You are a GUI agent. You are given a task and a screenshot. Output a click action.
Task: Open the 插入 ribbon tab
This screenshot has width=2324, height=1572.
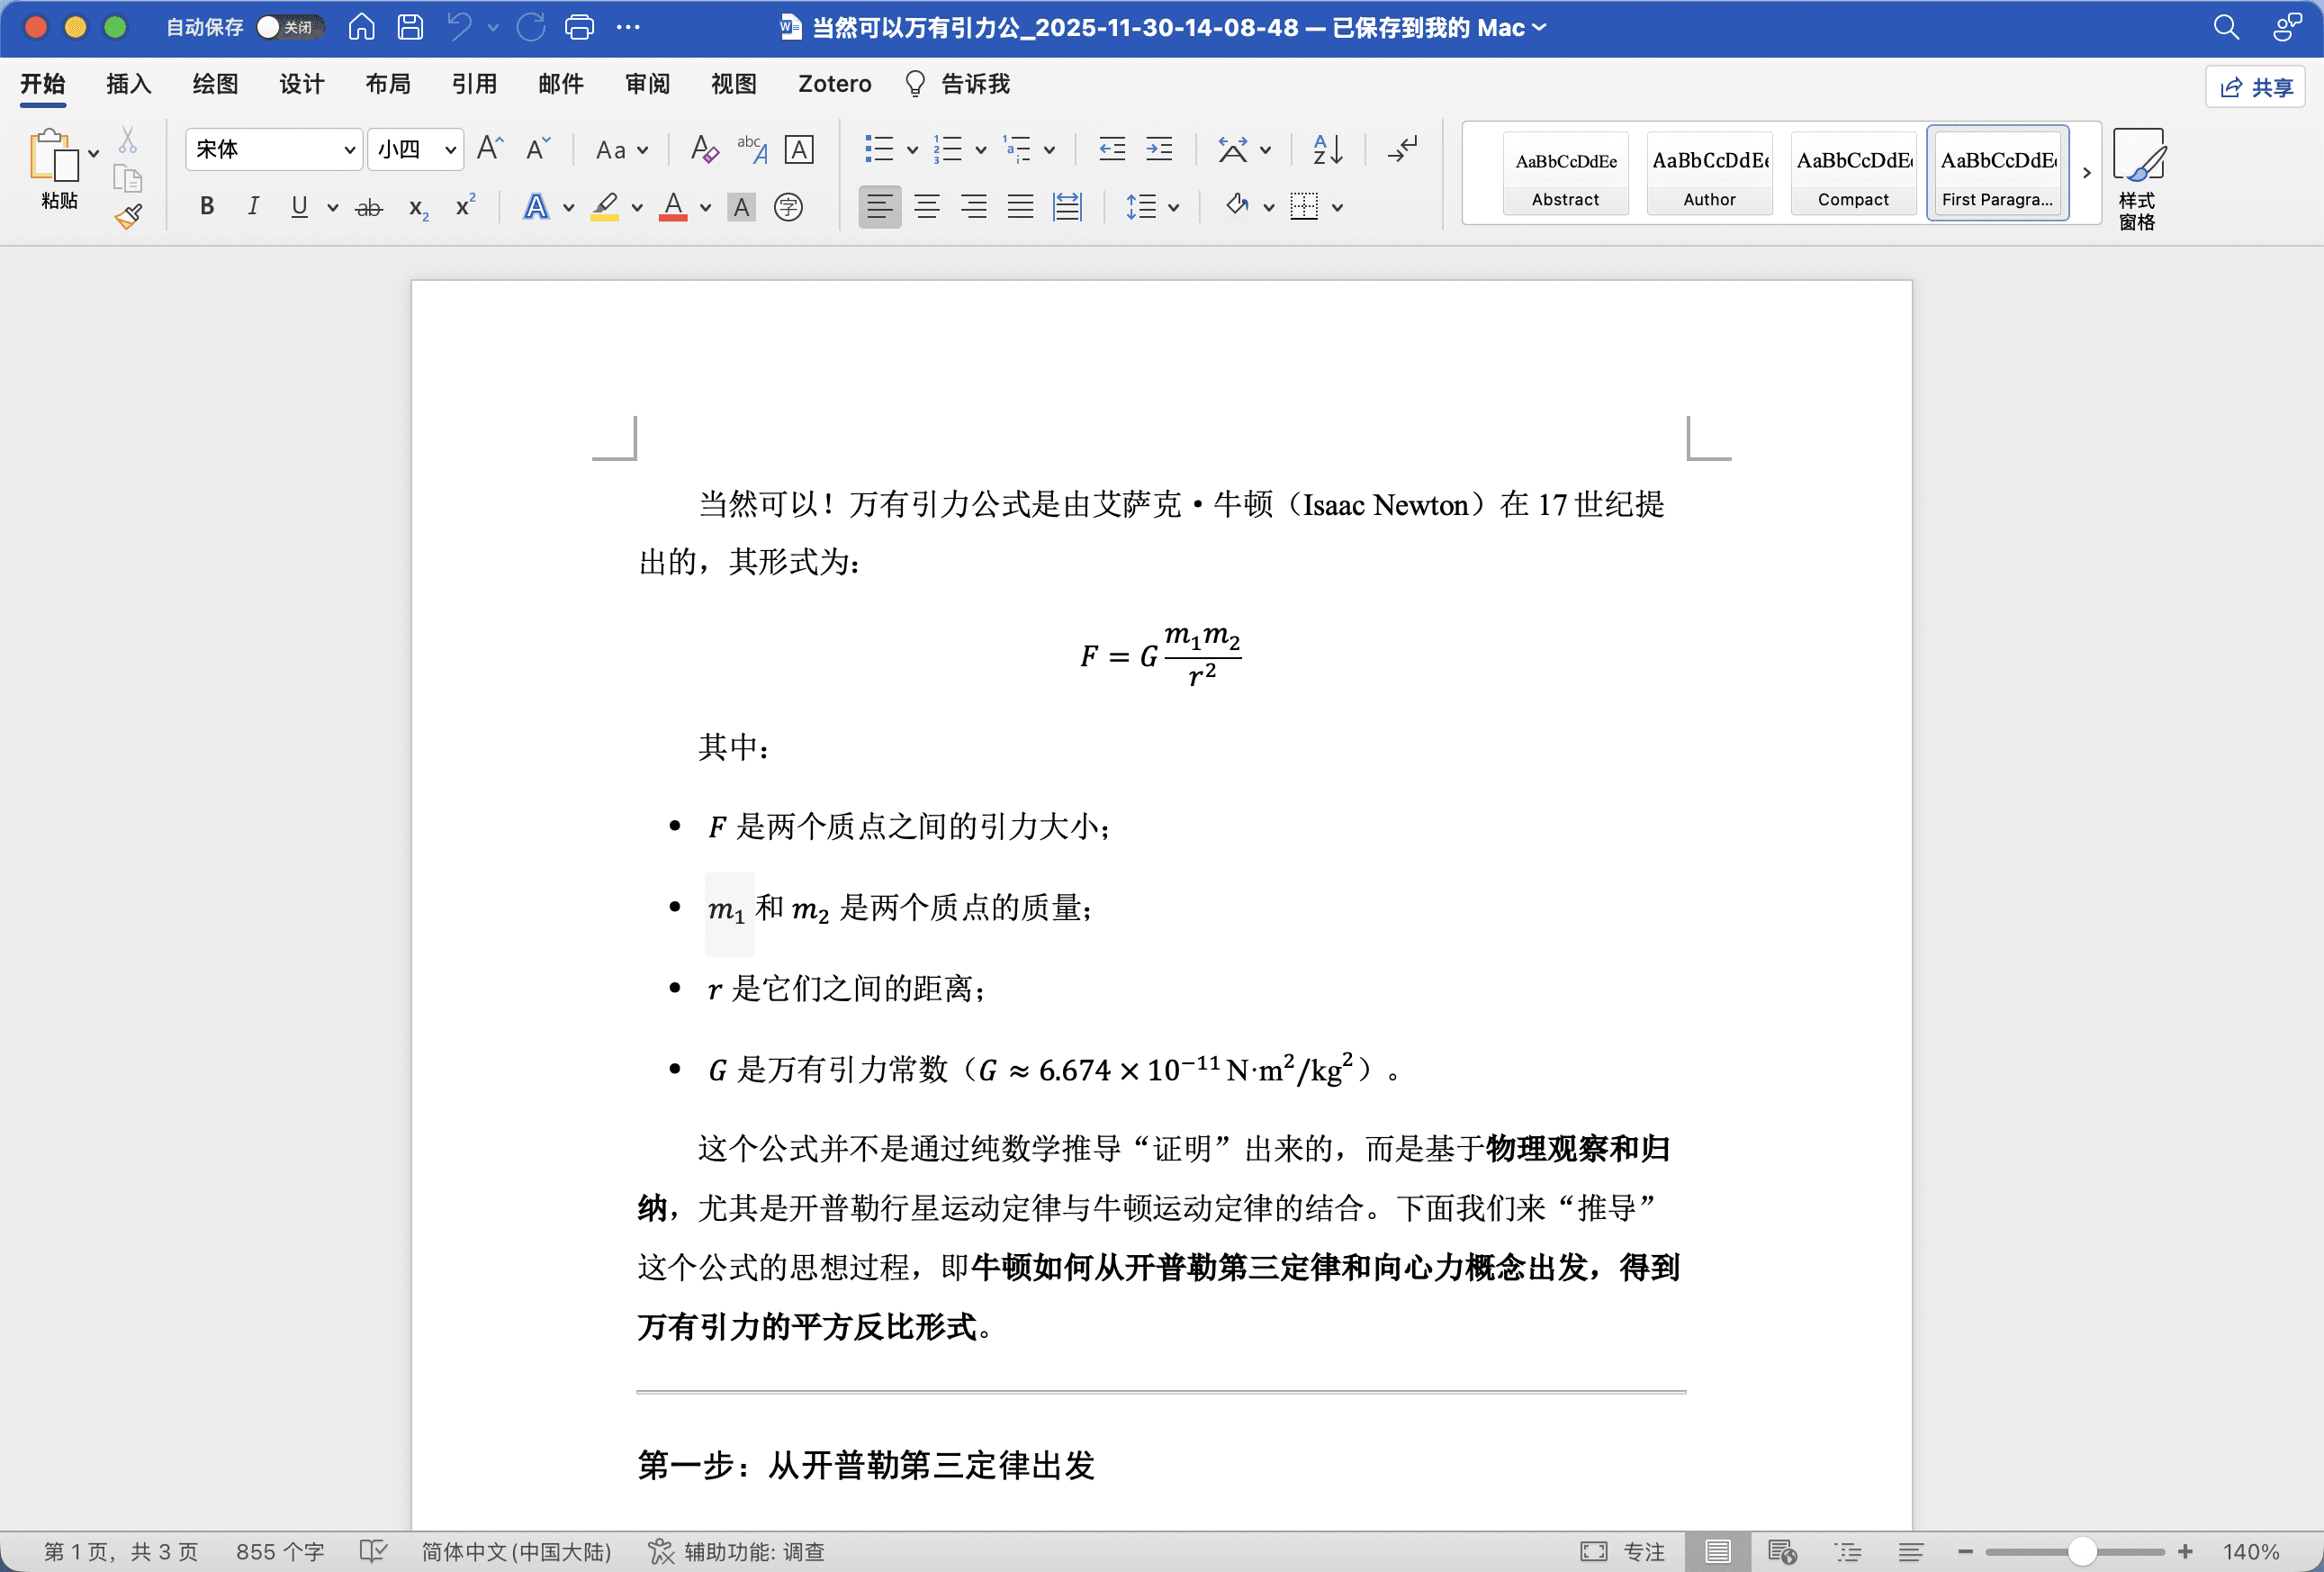click(128, 84)
